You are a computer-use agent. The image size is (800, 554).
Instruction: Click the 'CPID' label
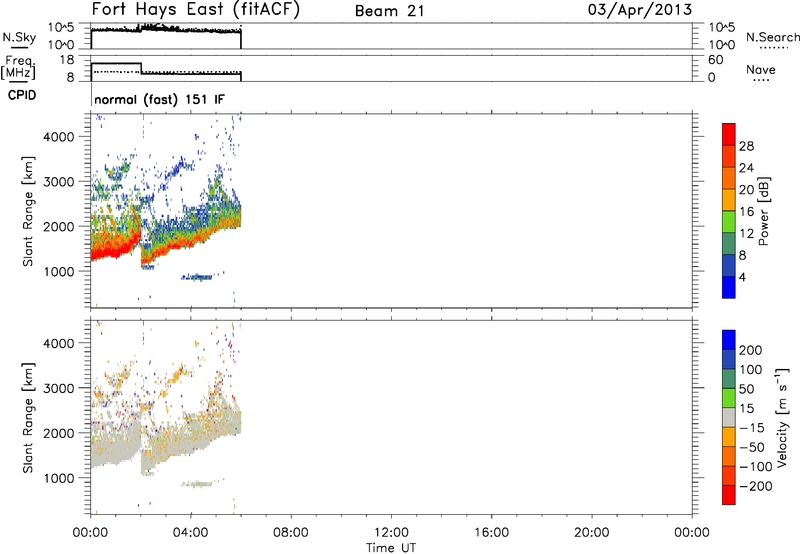point(22,95)
